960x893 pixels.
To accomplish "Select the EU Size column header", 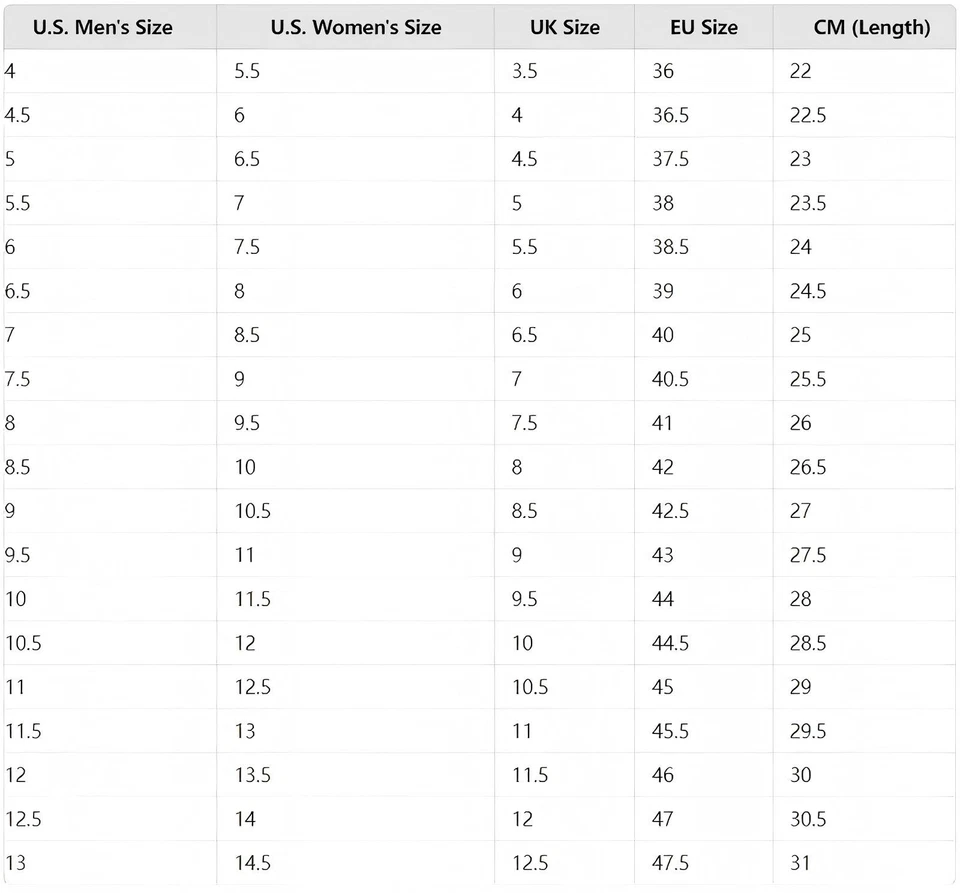I will click(704, 27).
